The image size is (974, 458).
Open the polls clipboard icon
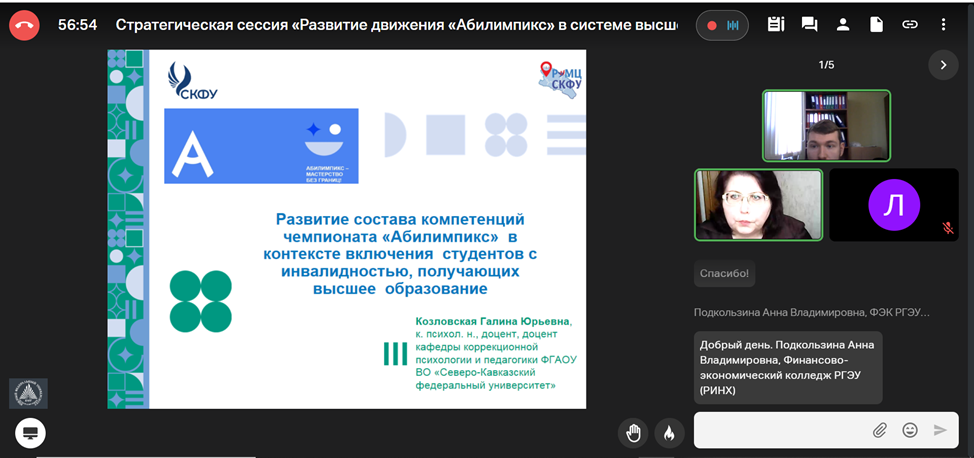coord(776,25)
